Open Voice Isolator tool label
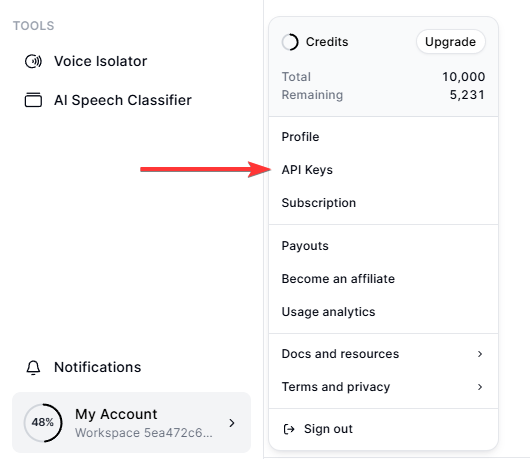This screenshot has height=459, width=530. pos(100,61)
